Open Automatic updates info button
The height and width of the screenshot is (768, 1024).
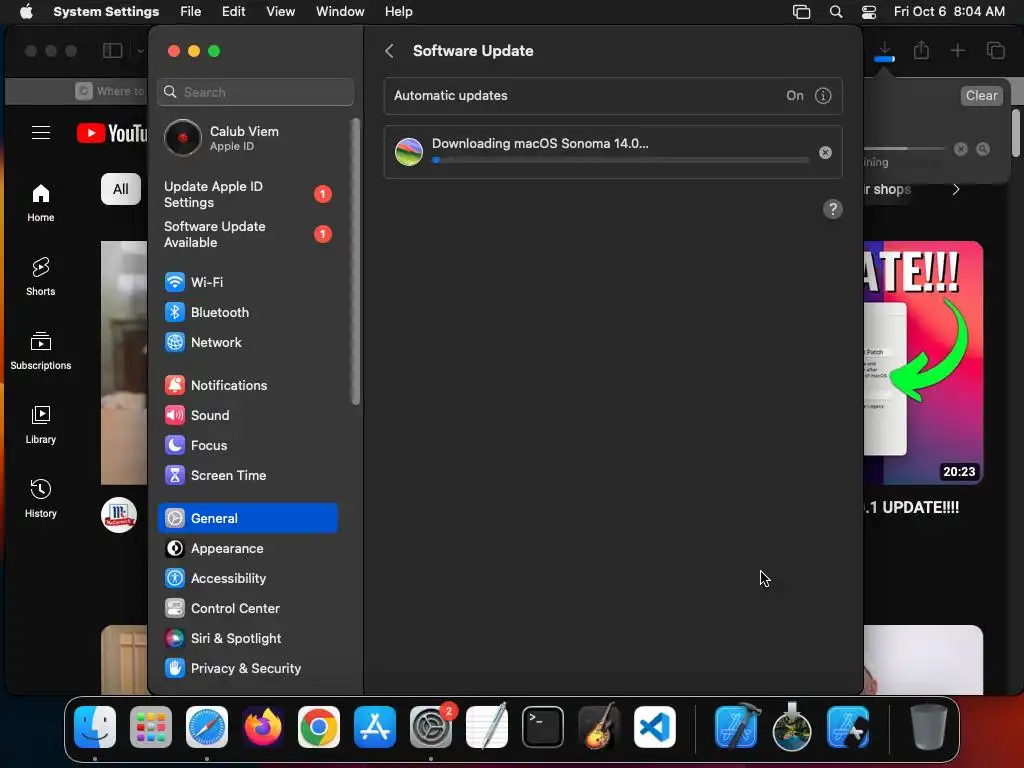pos(823,96)
